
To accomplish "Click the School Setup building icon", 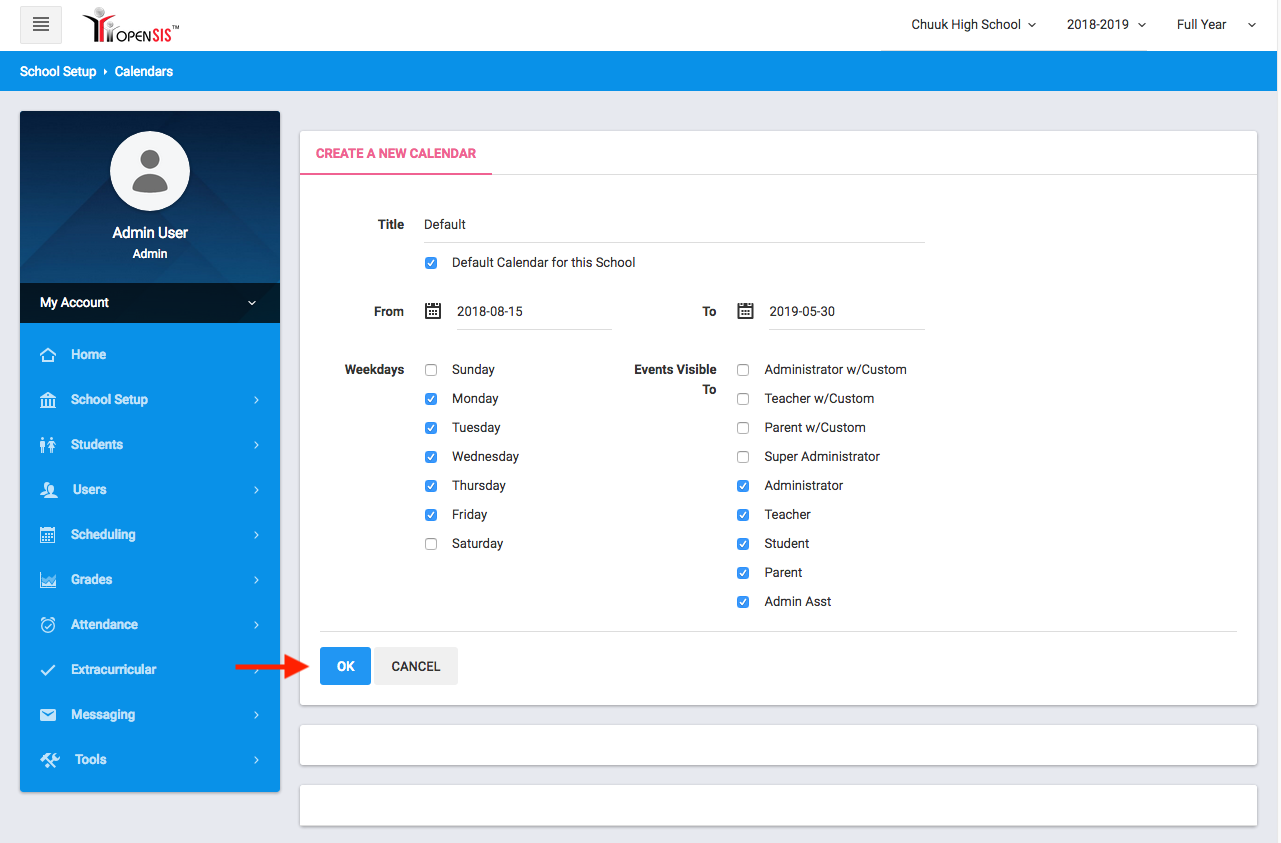I will point(48,400).
